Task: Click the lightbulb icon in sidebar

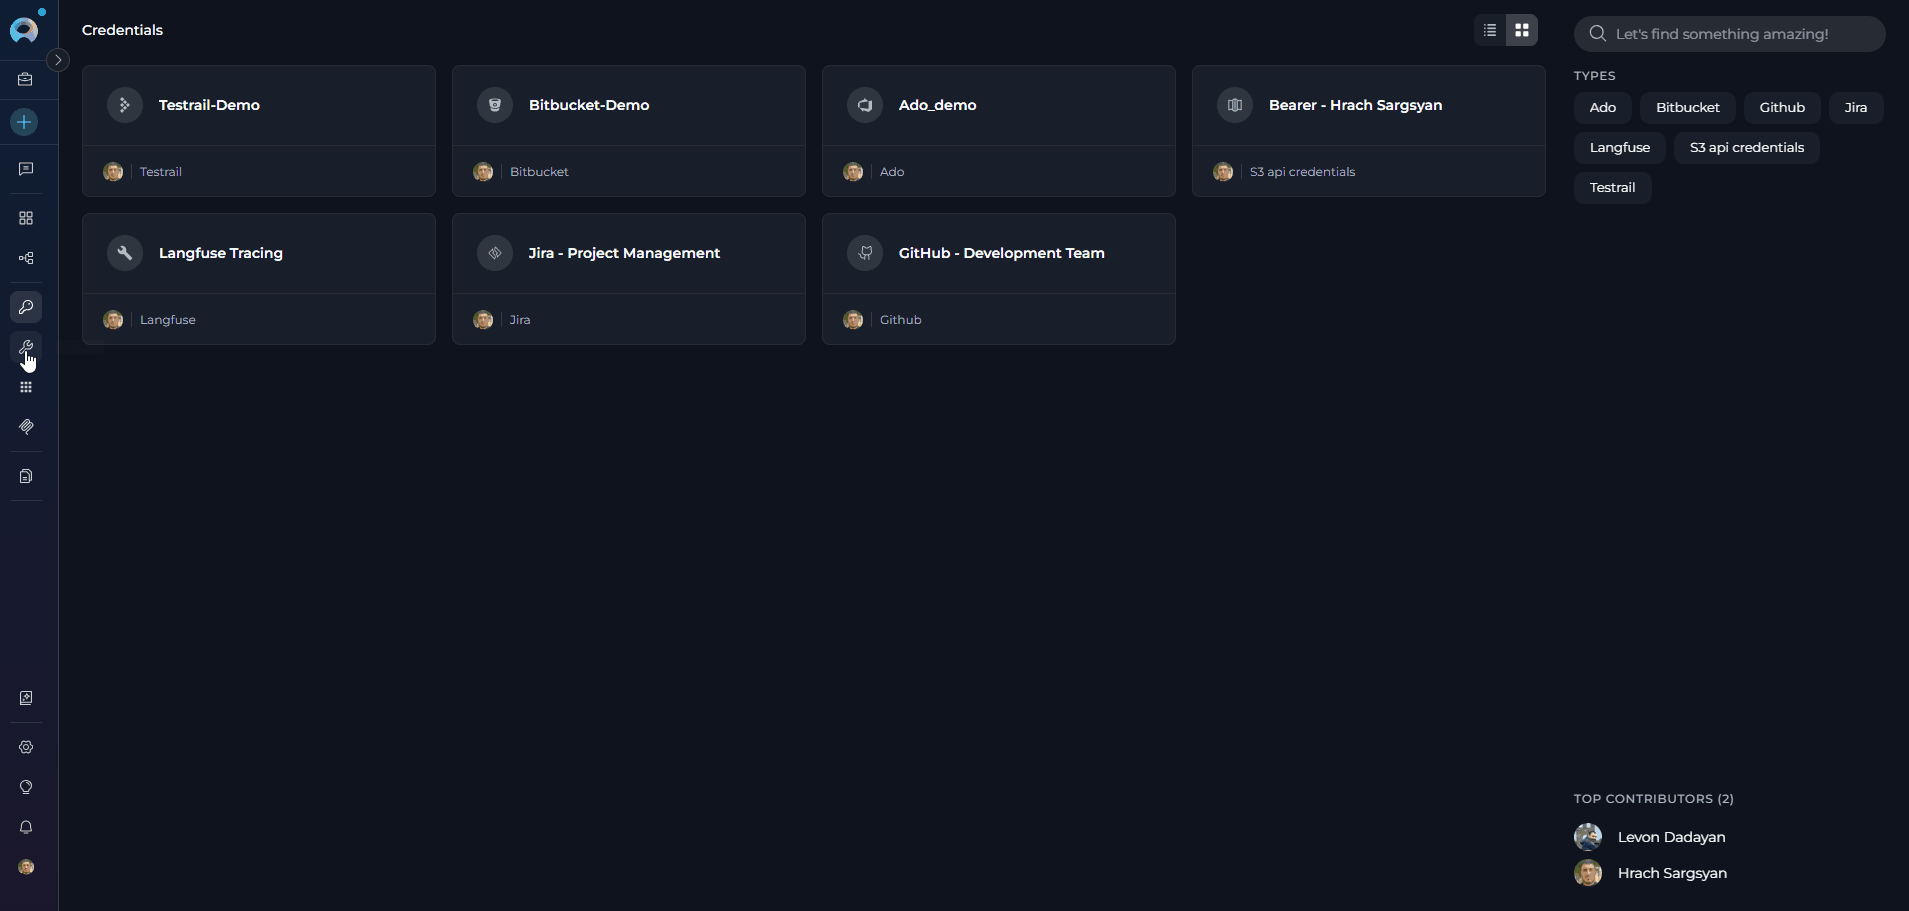Action: 26,787
